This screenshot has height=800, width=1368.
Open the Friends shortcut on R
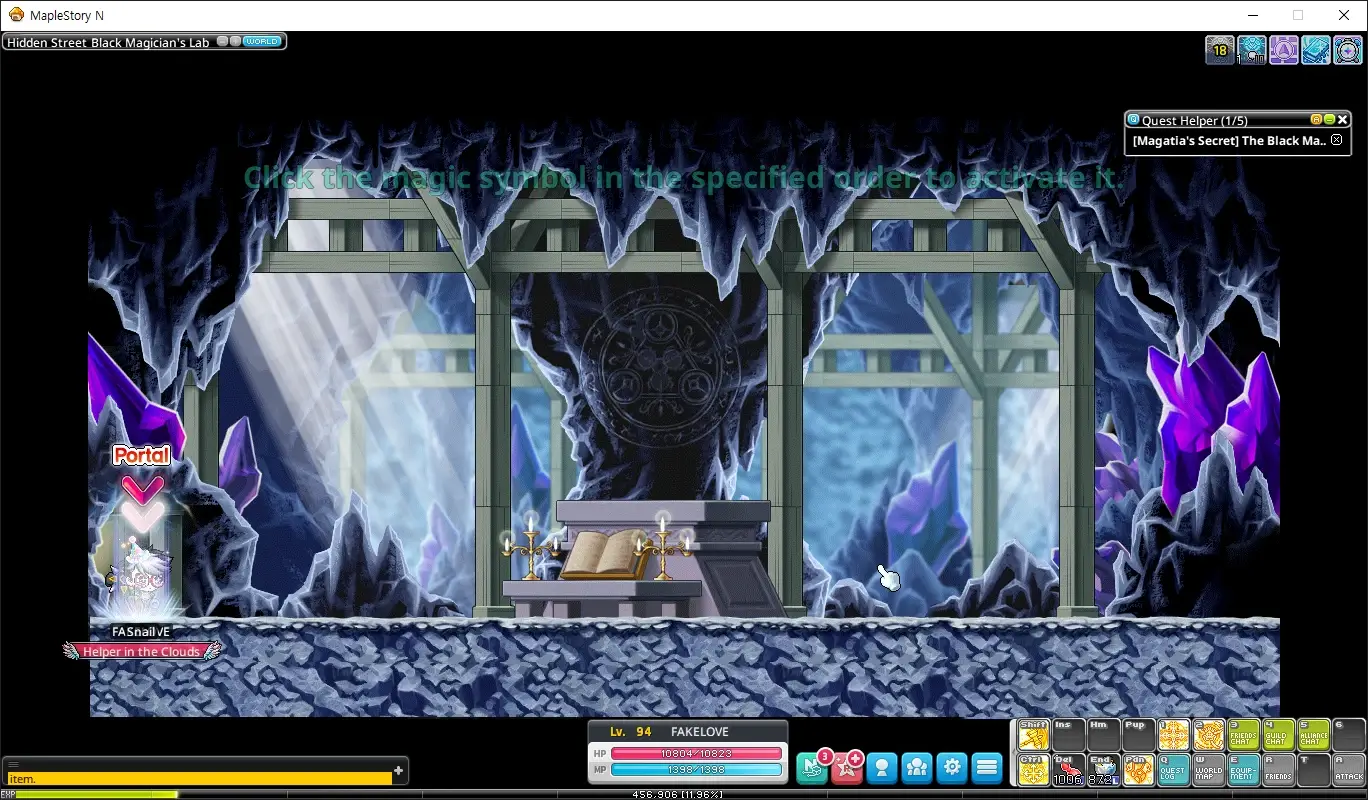point(1279,770)
